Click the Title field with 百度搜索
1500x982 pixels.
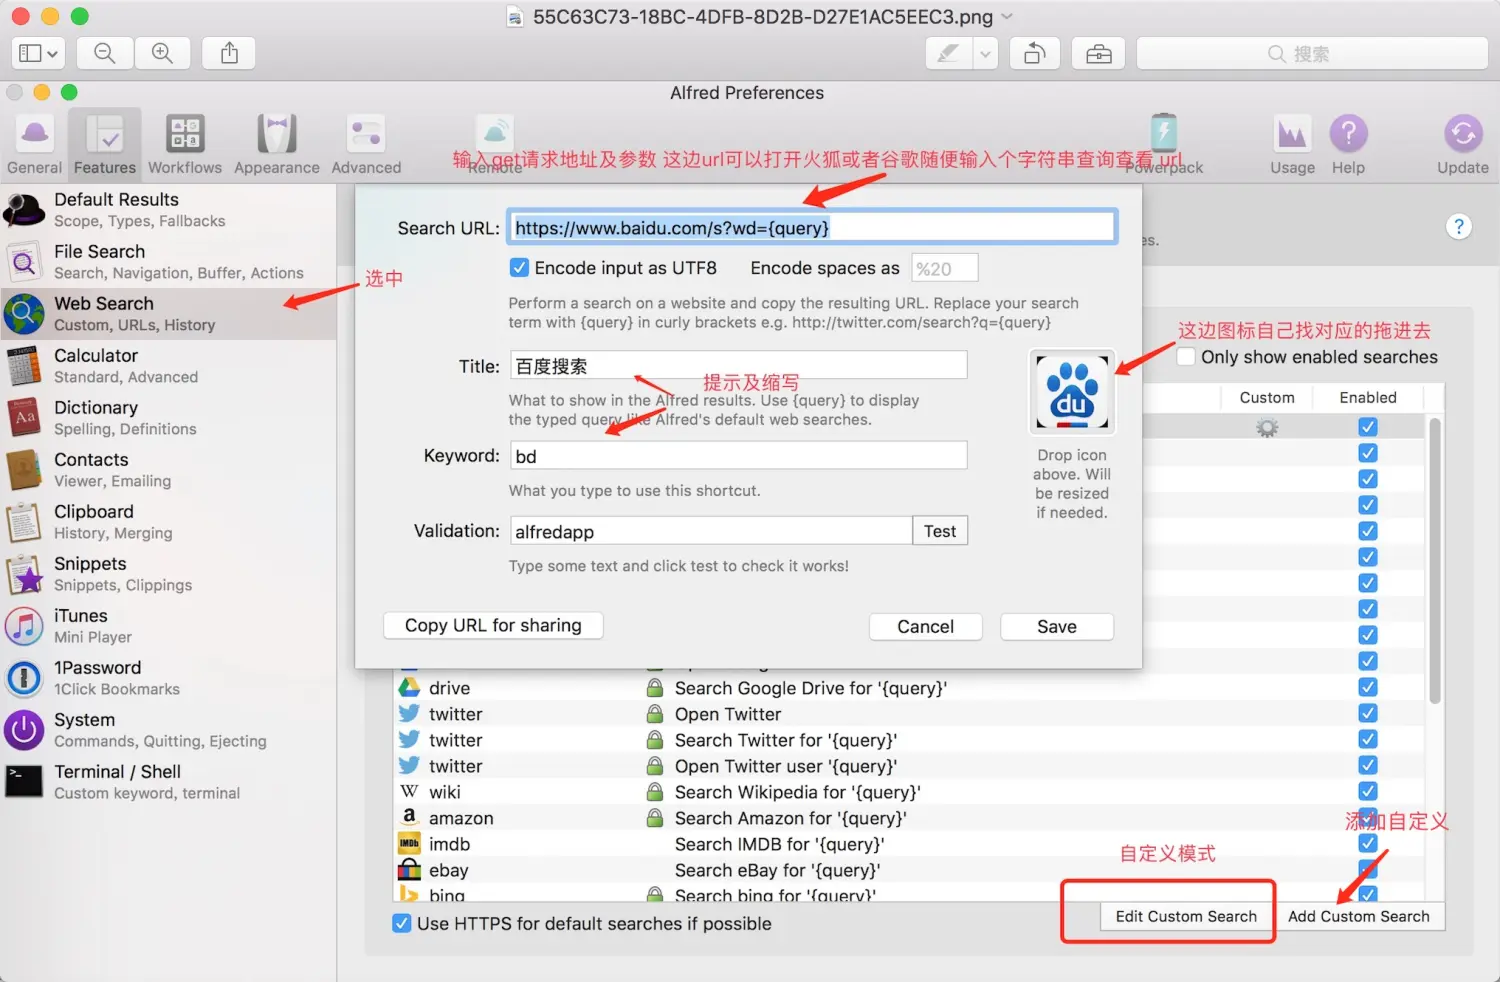(739, 366)
